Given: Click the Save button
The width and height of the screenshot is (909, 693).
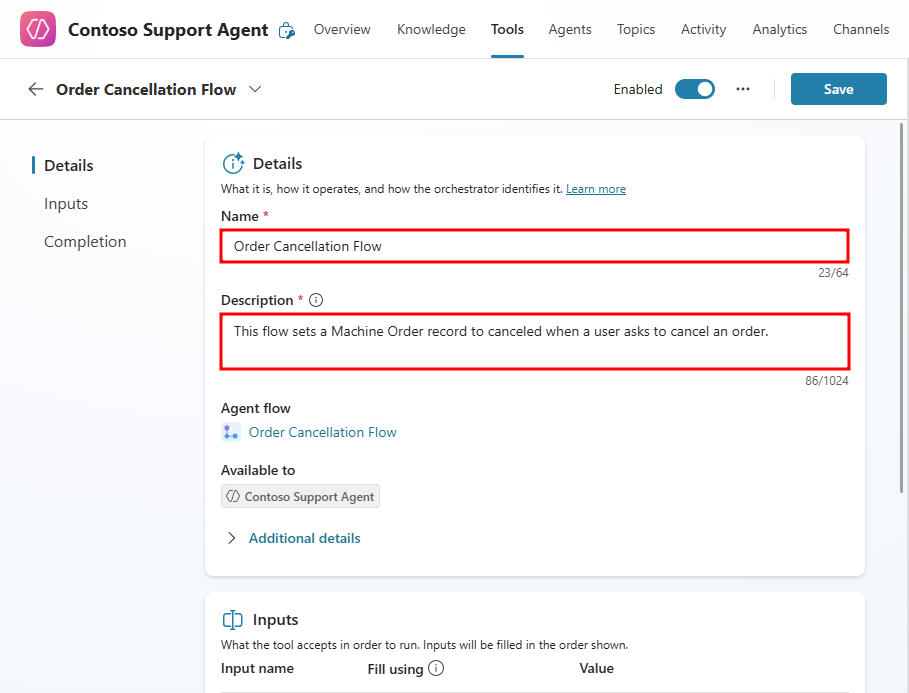Looking at the screenshot, I should tap(838, 89).
